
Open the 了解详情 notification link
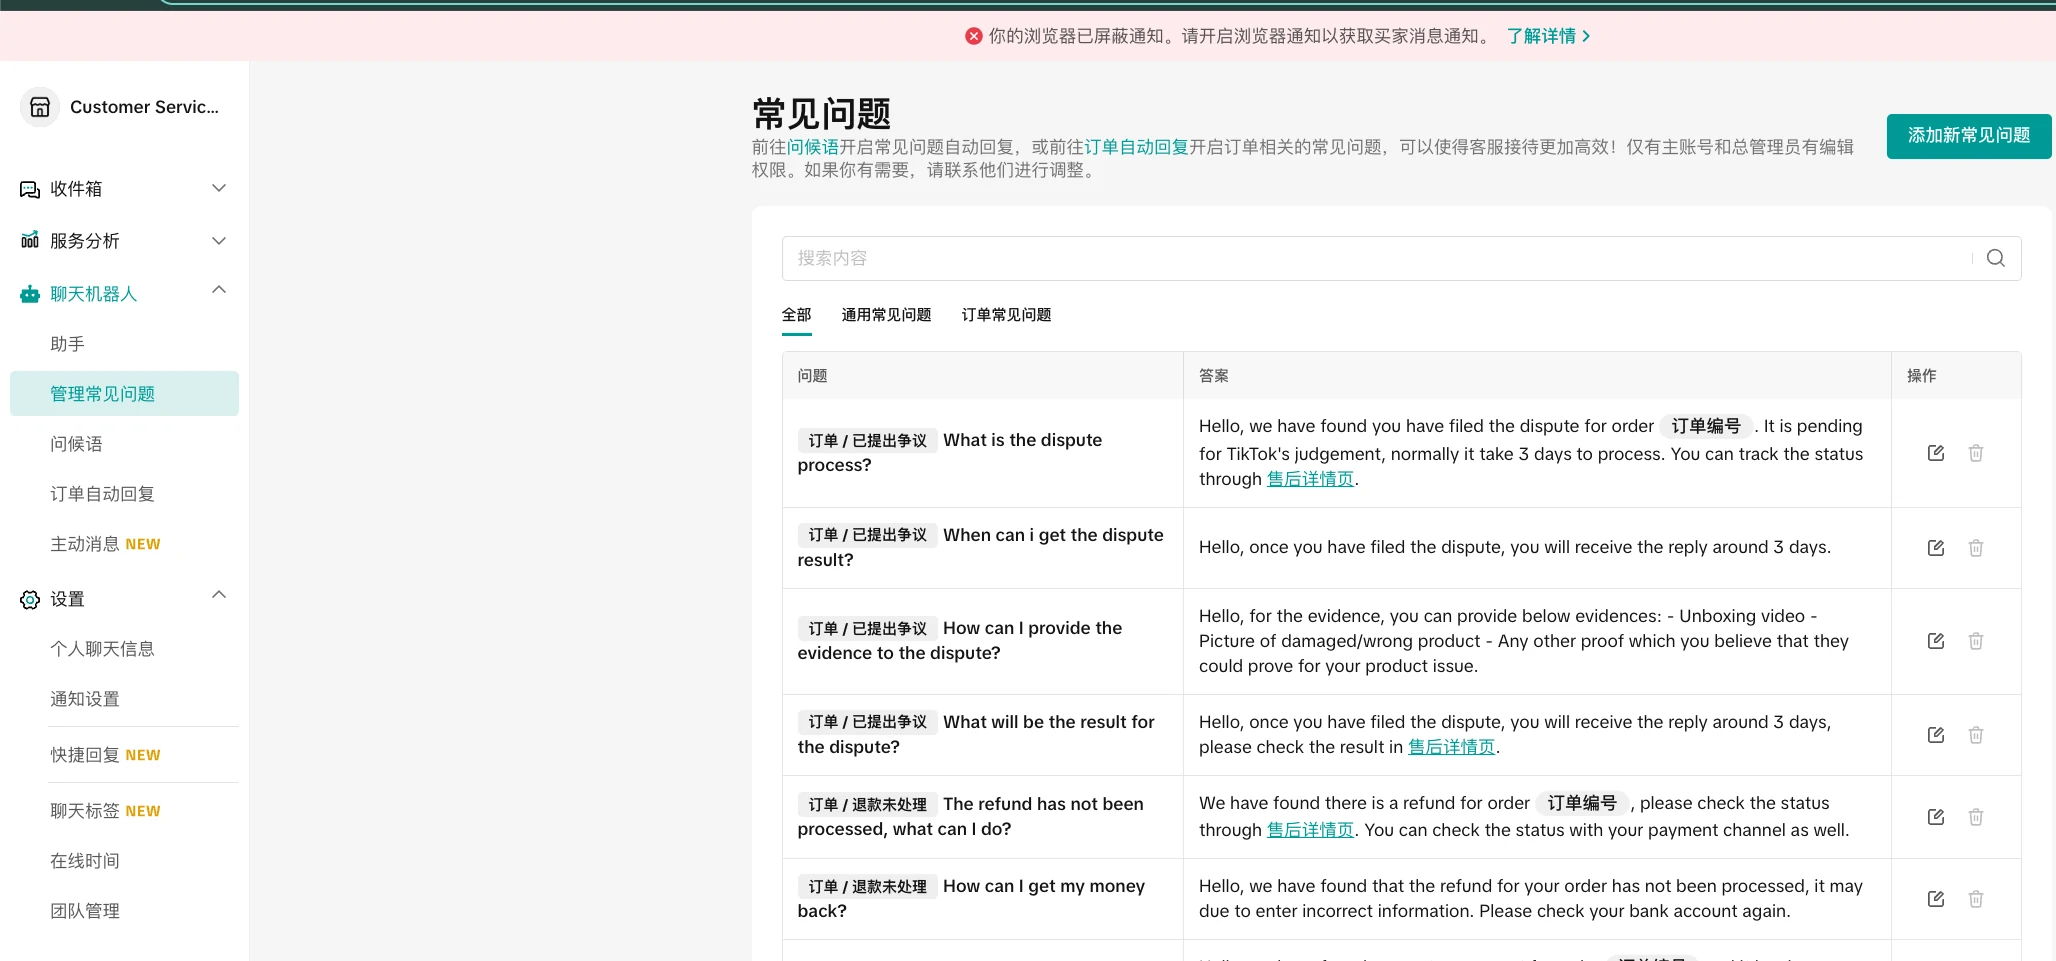1547,36
